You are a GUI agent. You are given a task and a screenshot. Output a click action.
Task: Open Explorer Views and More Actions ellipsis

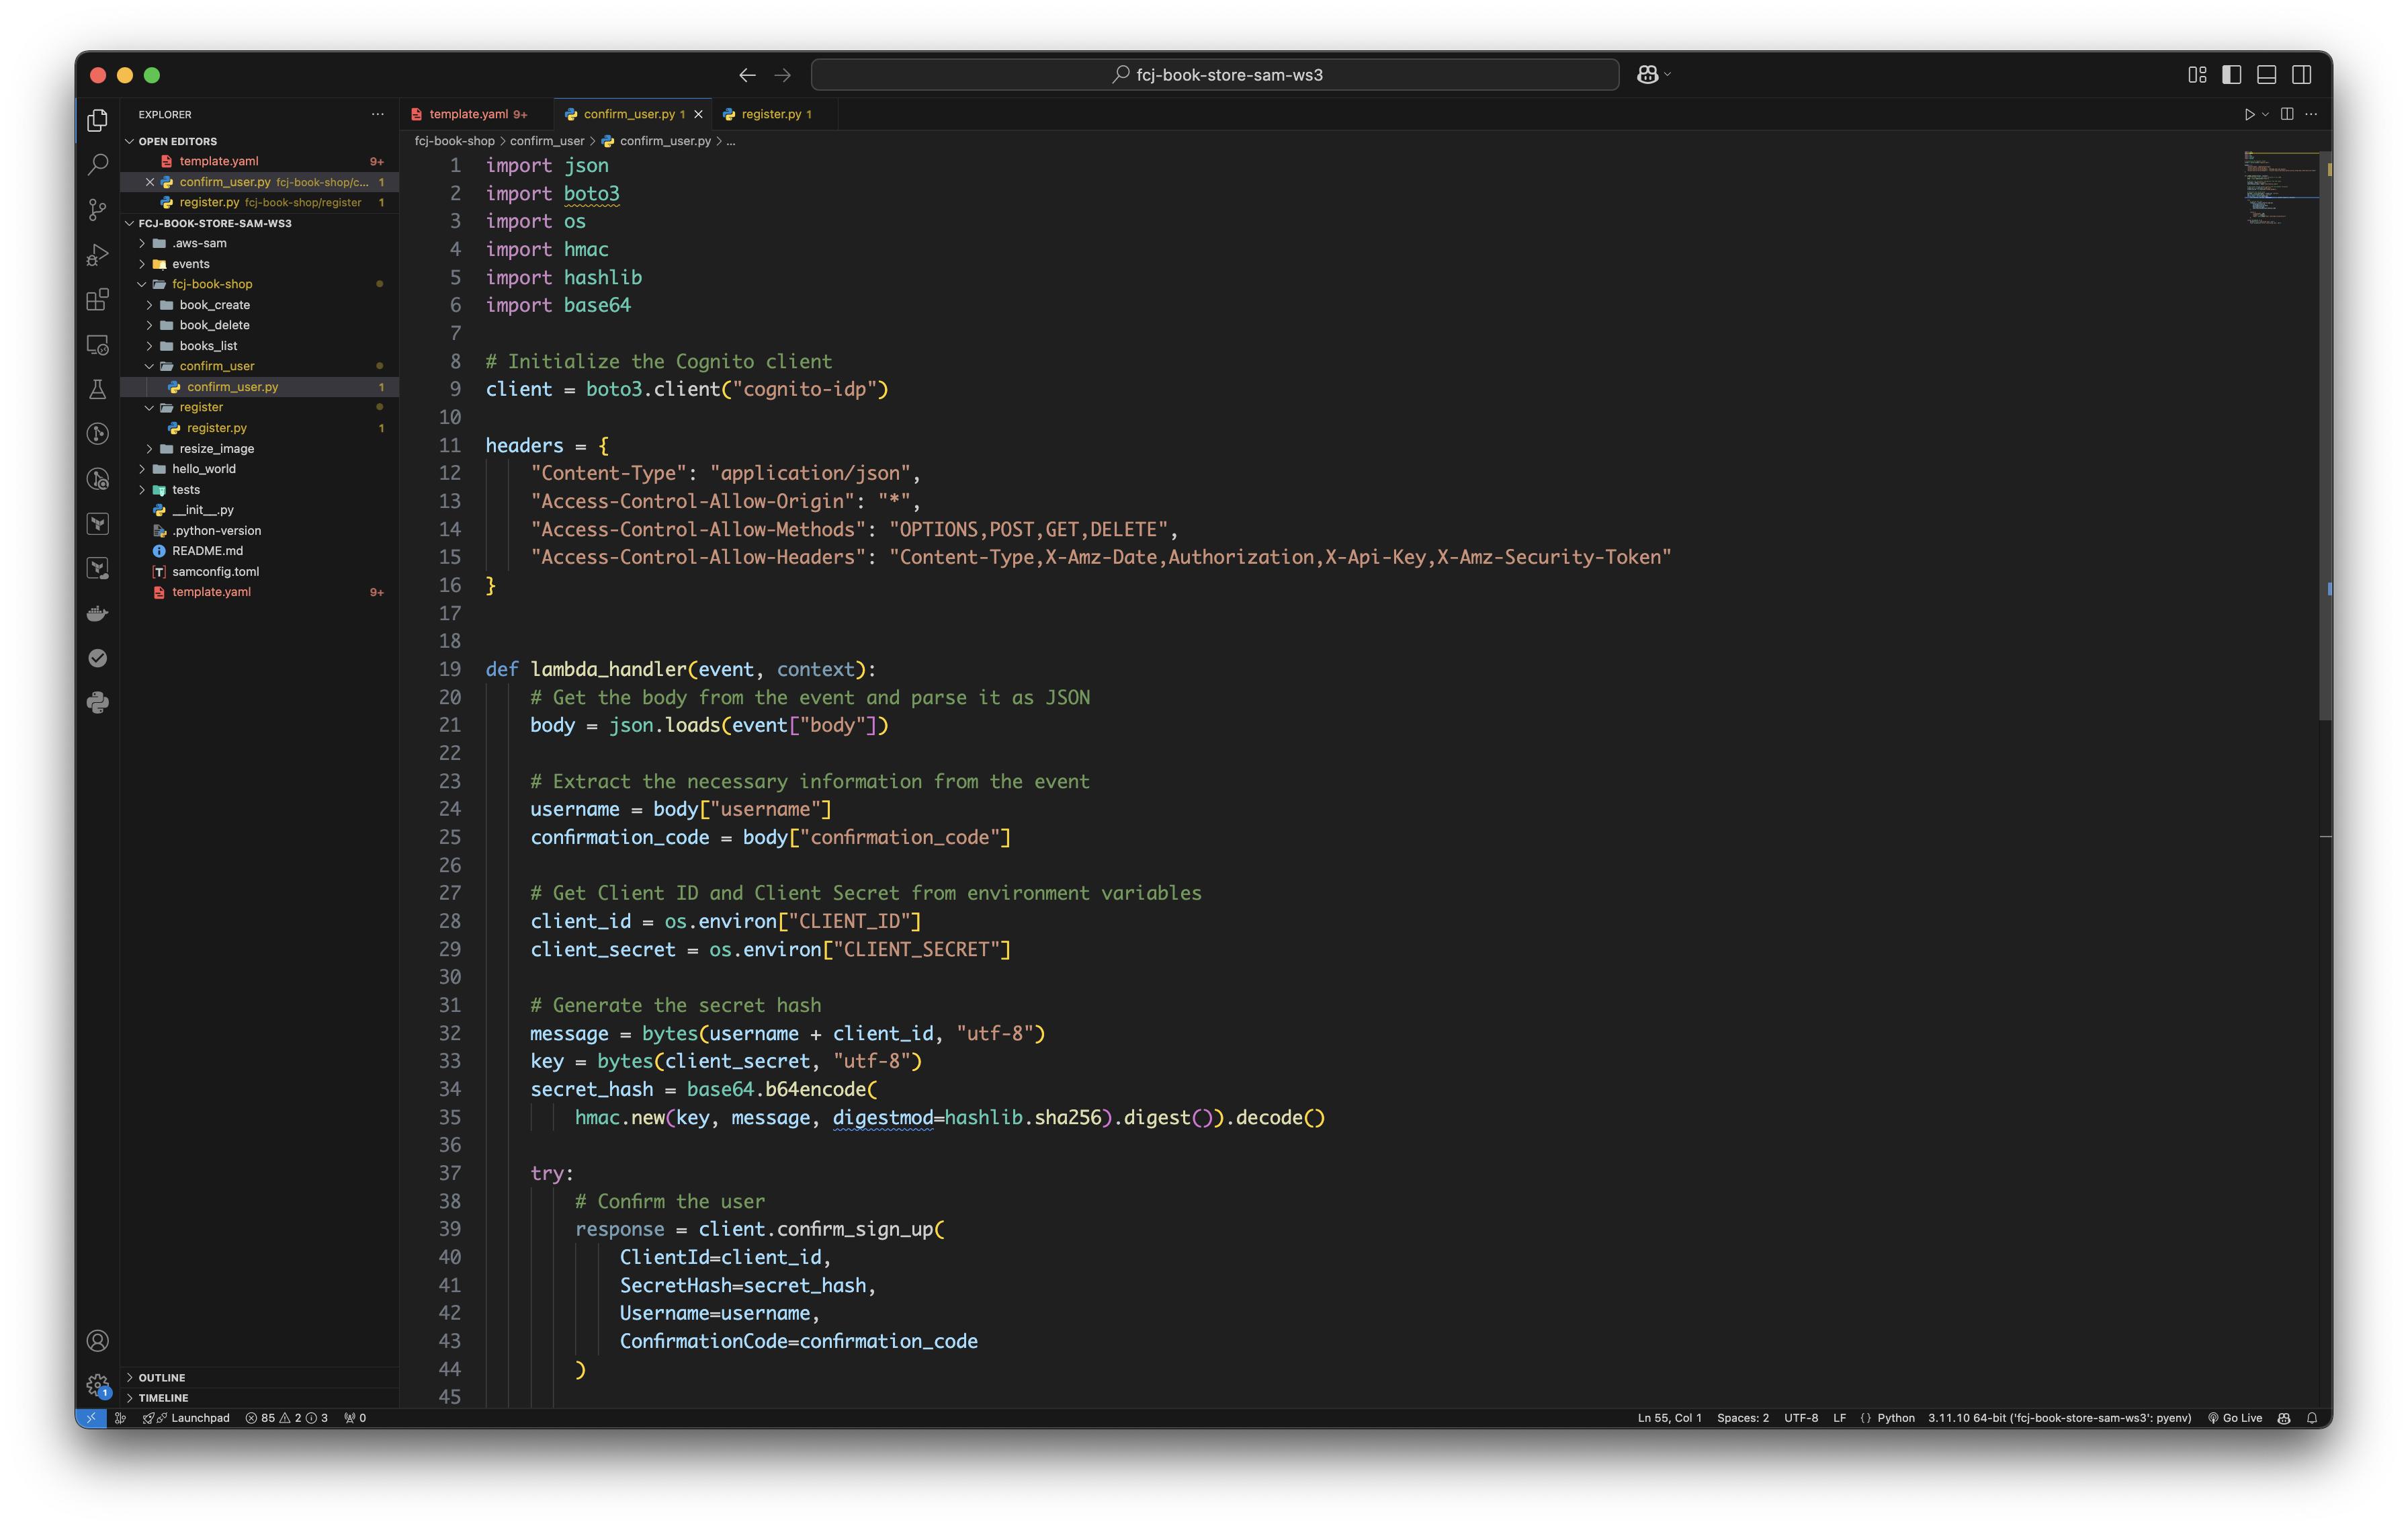coord(377,114)
